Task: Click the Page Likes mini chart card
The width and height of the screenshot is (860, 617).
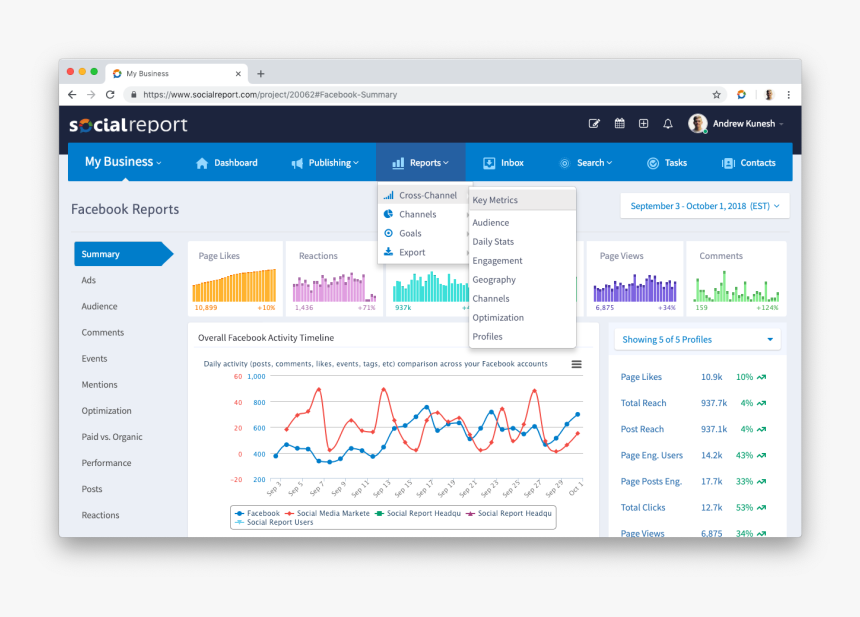Action: point(235,279)
